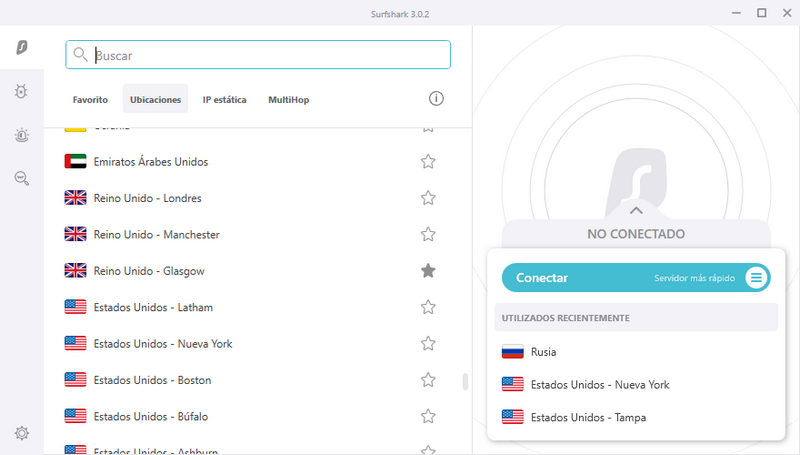Open the Alert siren icon in sidebar

(21, 135)
